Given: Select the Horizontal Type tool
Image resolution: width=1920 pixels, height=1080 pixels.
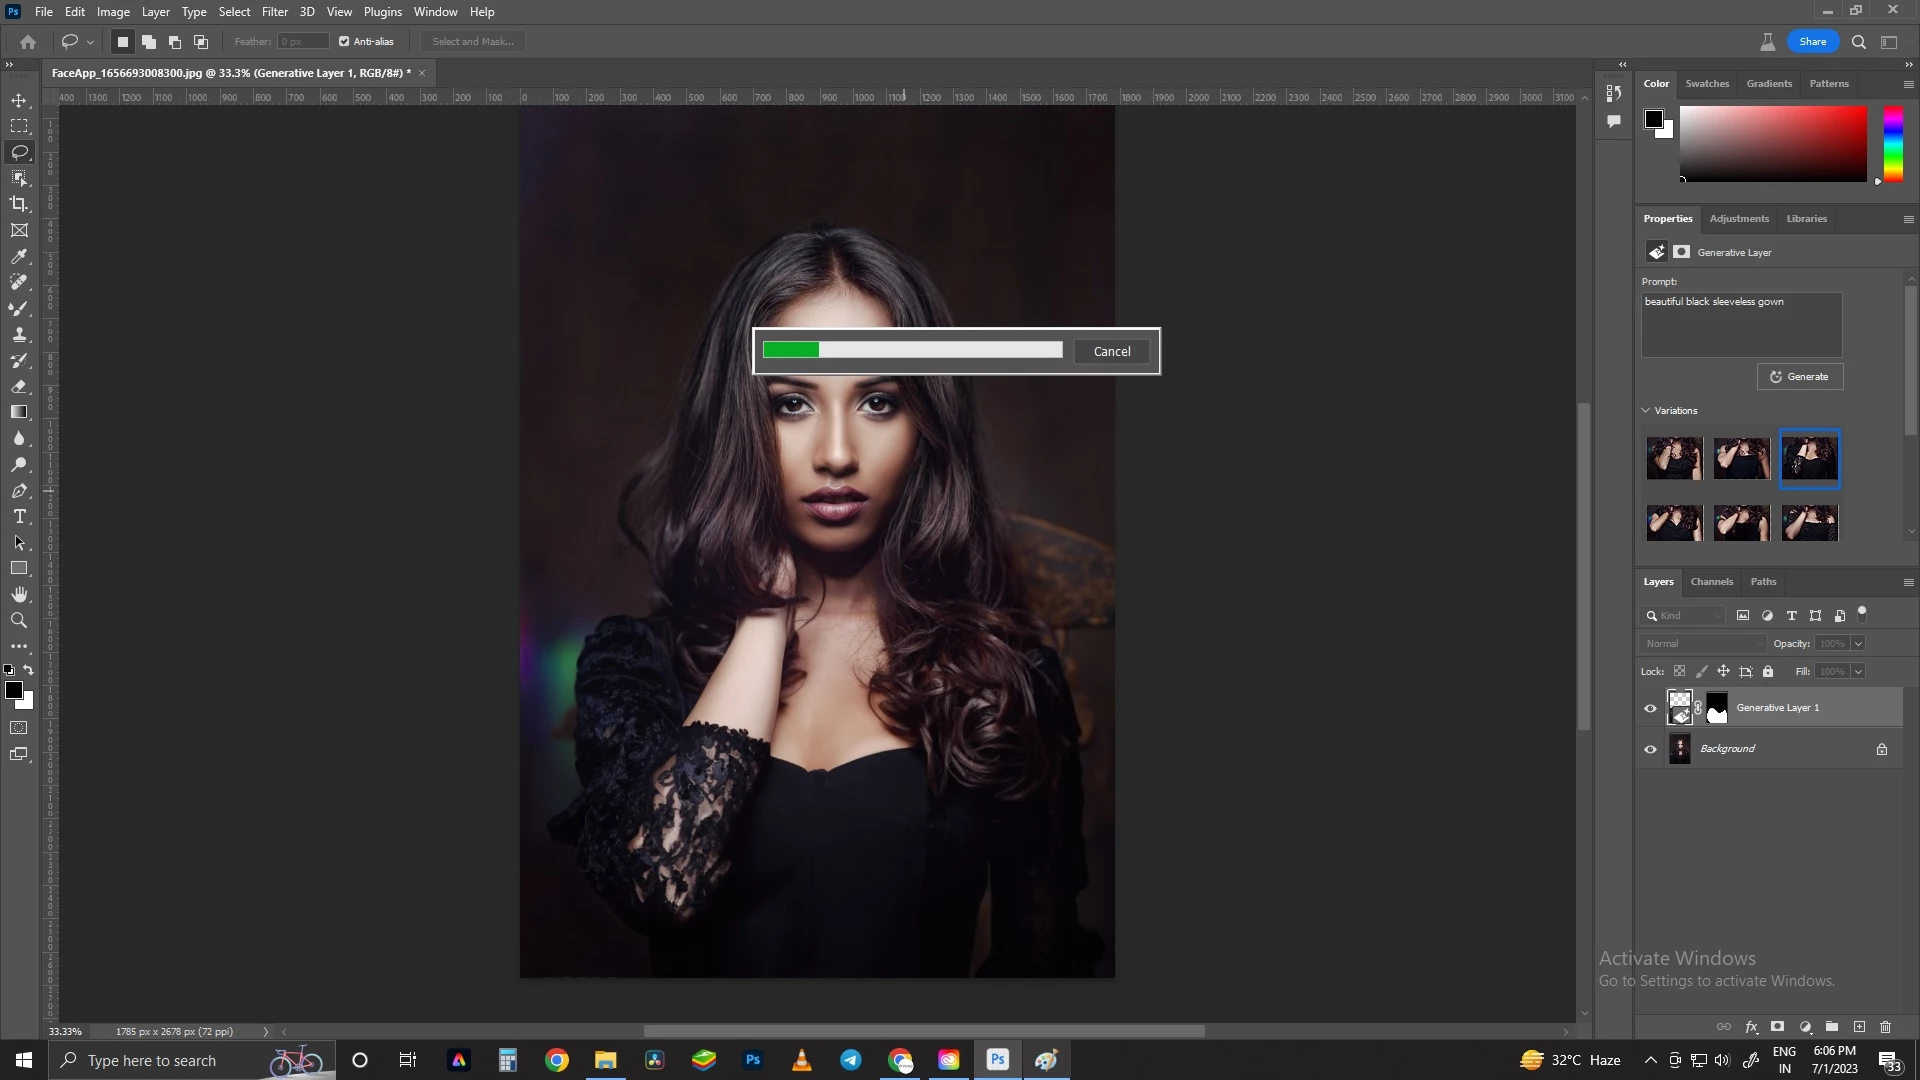Looking at the screenshot, I should click(x=19, y=517).
